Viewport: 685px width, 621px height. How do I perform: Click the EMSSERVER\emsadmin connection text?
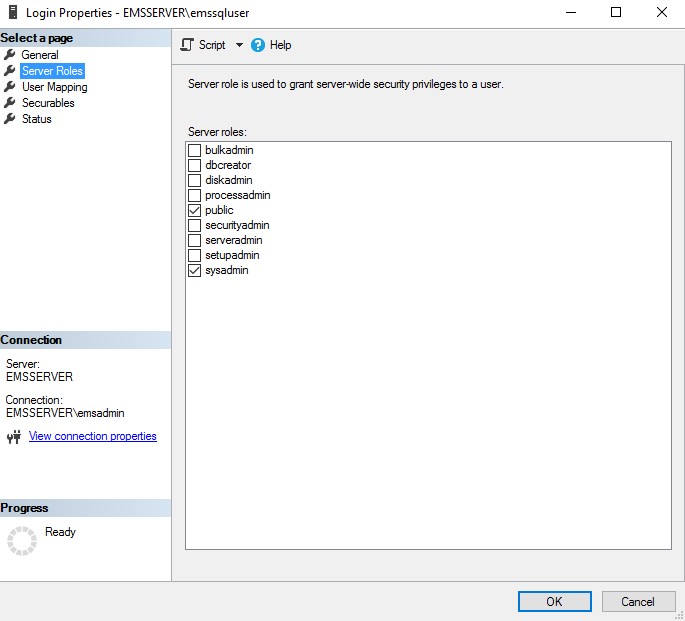[65, 413]
